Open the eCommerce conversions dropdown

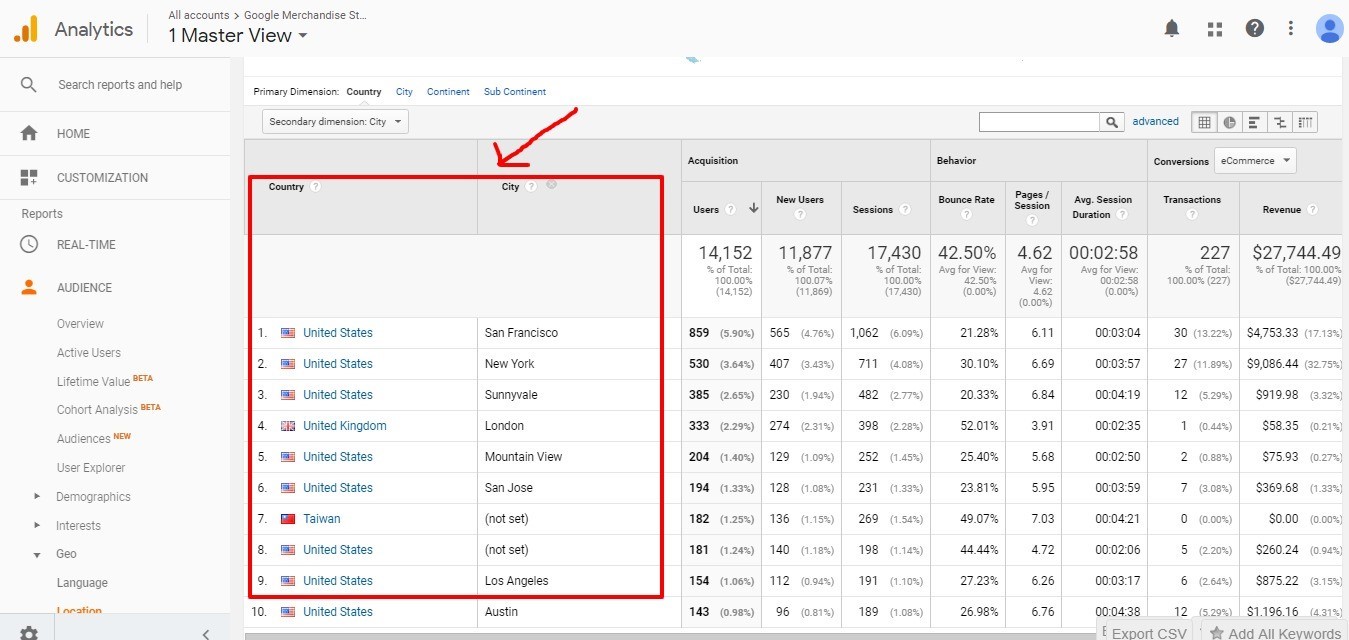[1254, 160]
